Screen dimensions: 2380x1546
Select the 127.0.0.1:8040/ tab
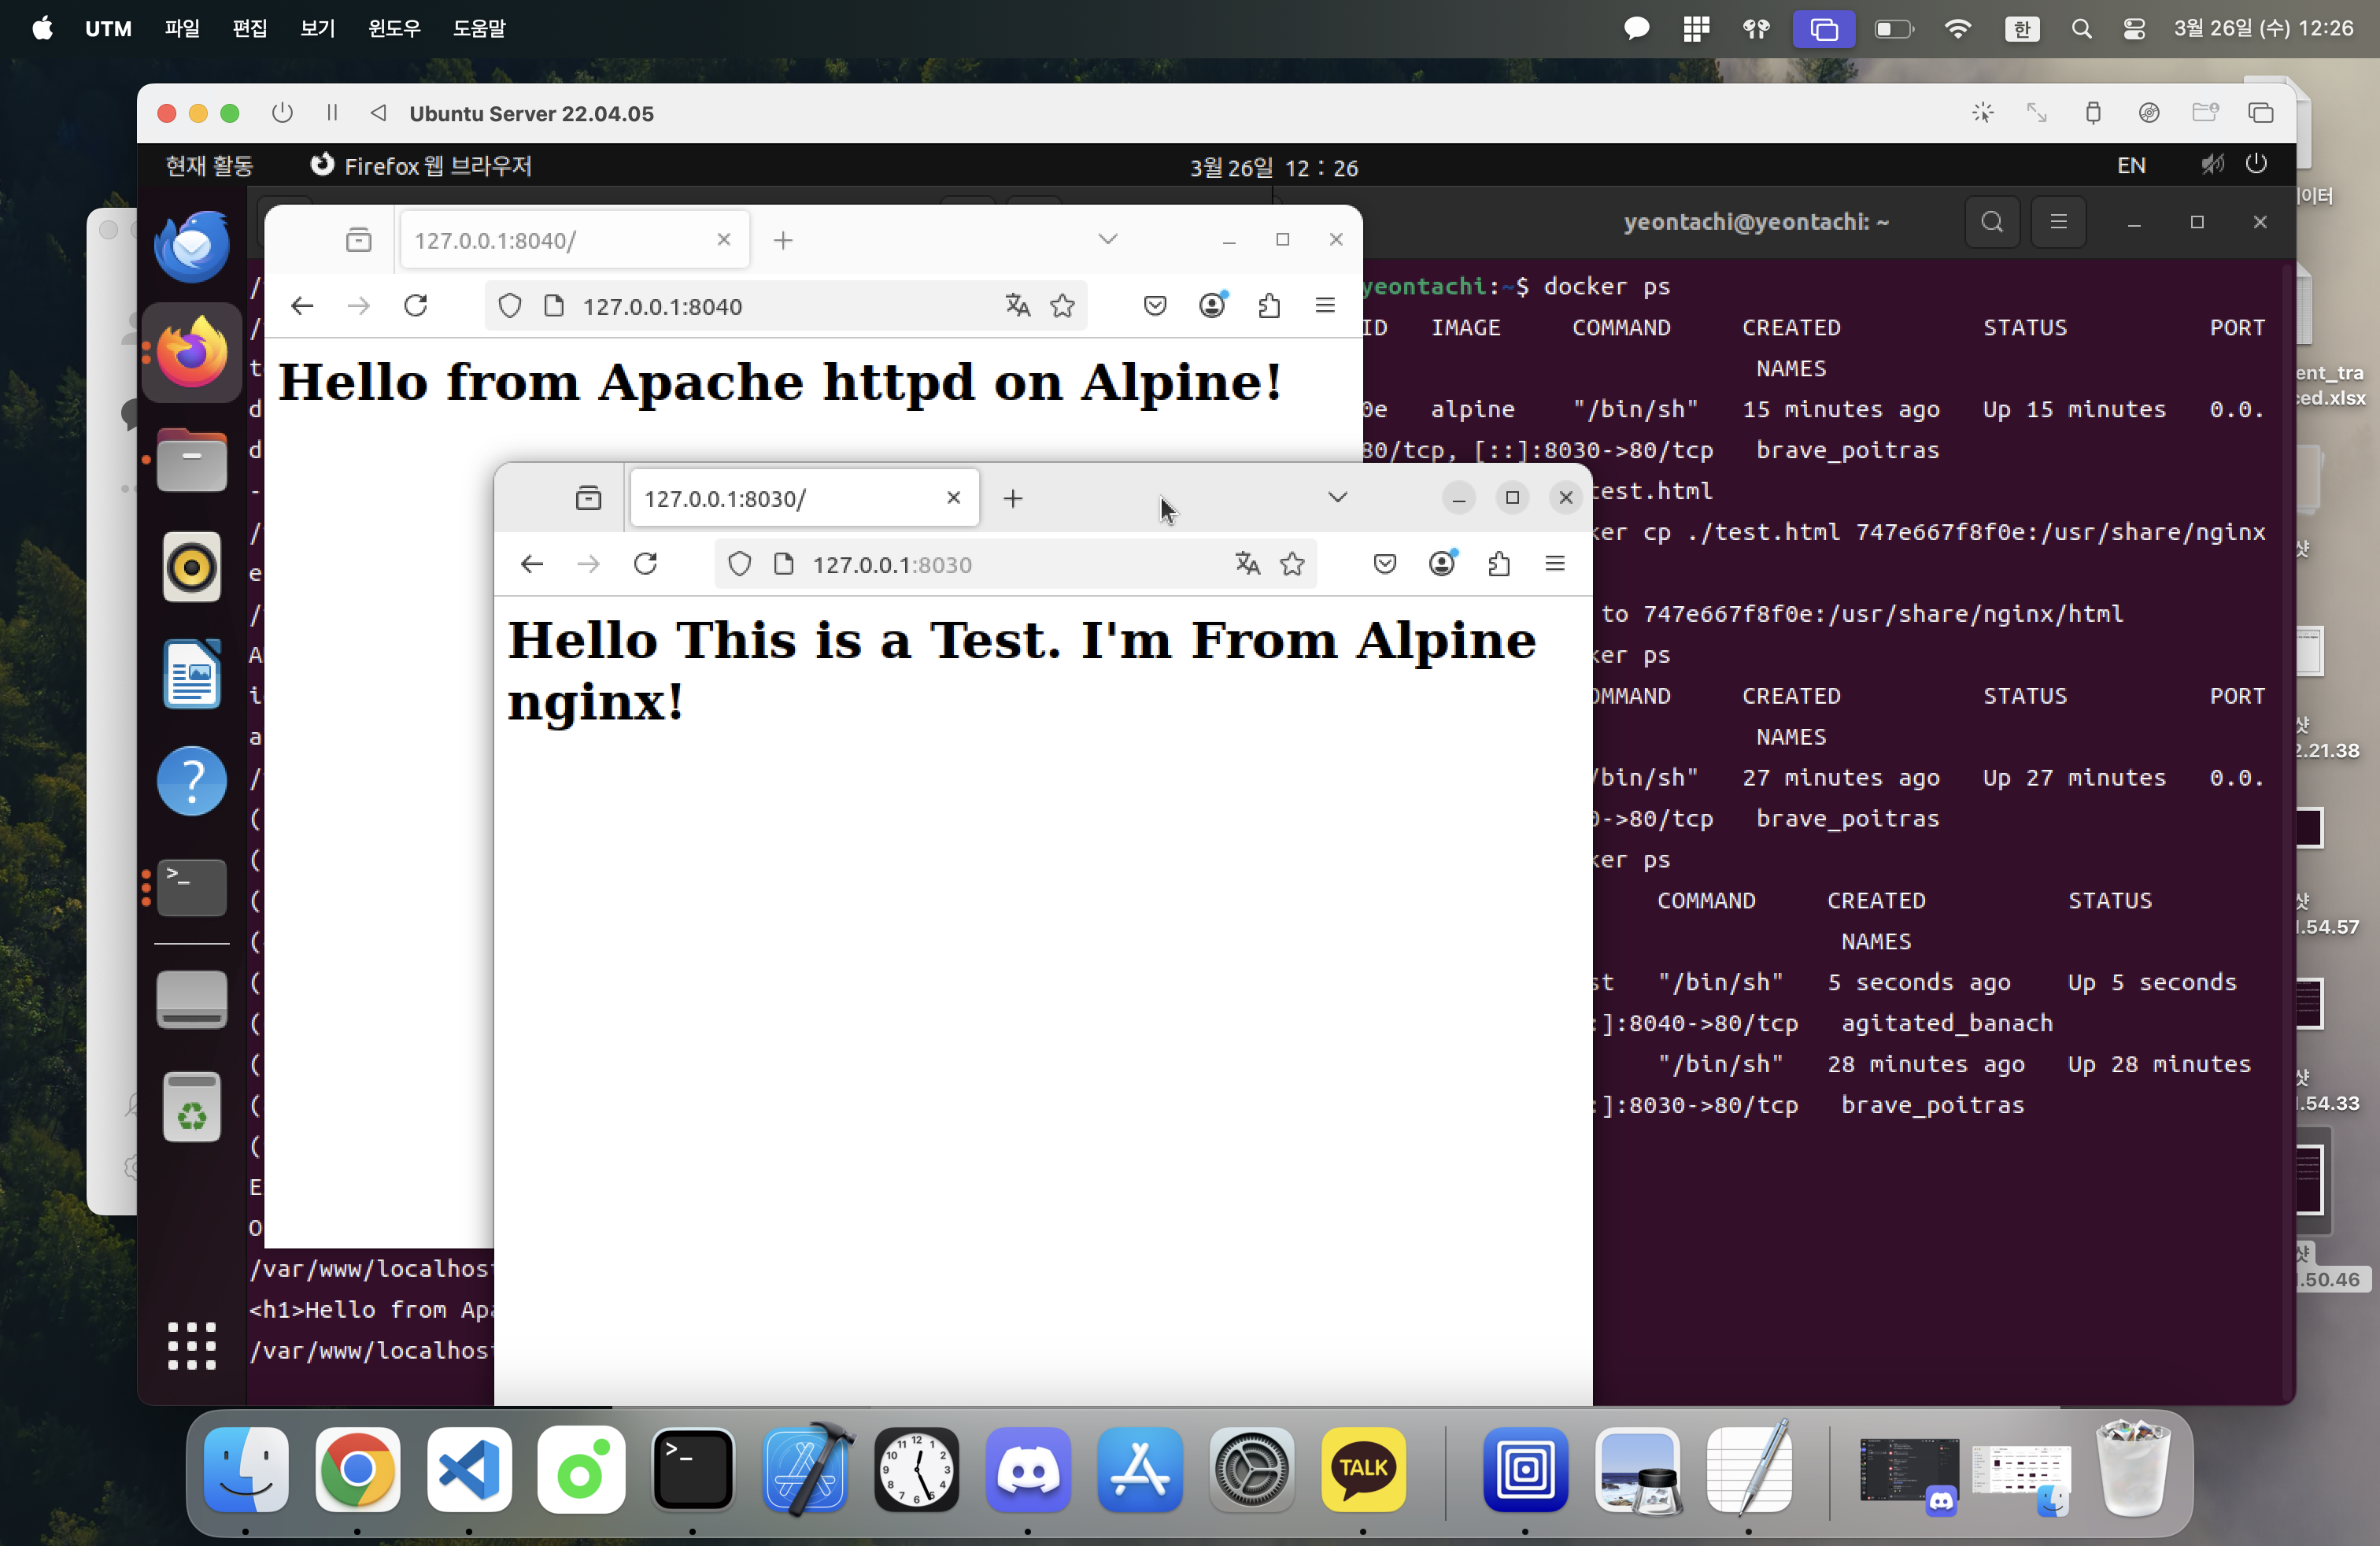tap(574, 240)
